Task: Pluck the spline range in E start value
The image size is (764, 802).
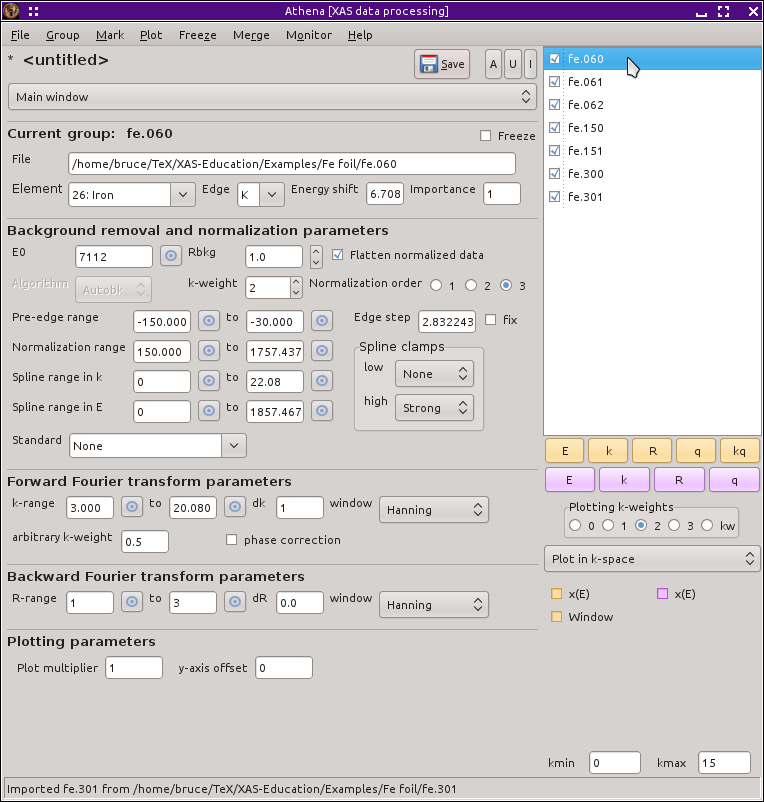Action: [209, 411]
